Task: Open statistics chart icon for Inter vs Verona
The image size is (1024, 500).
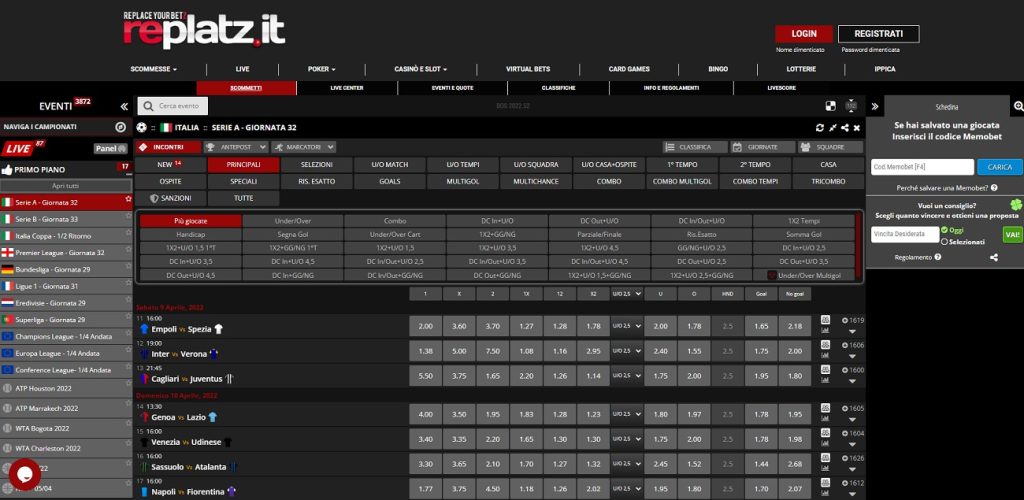Action: point(825,355)
